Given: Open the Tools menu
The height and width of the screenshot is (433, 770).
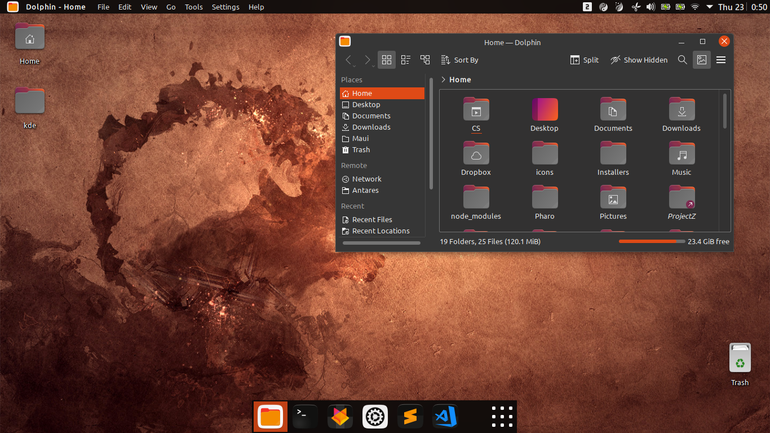Looking at the screenshot, I should [193, 7].
